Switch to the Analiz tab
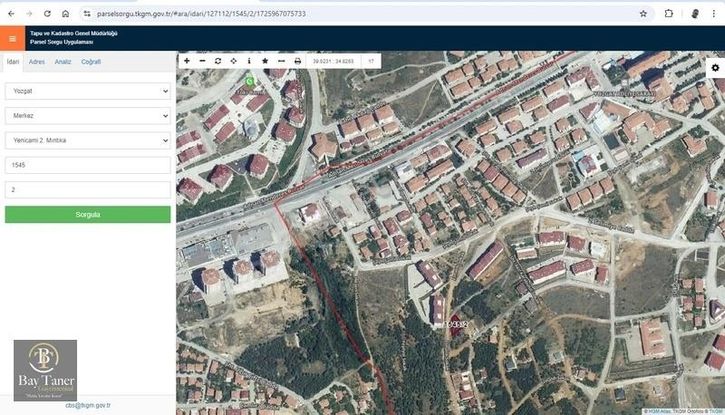 point(63,61)
